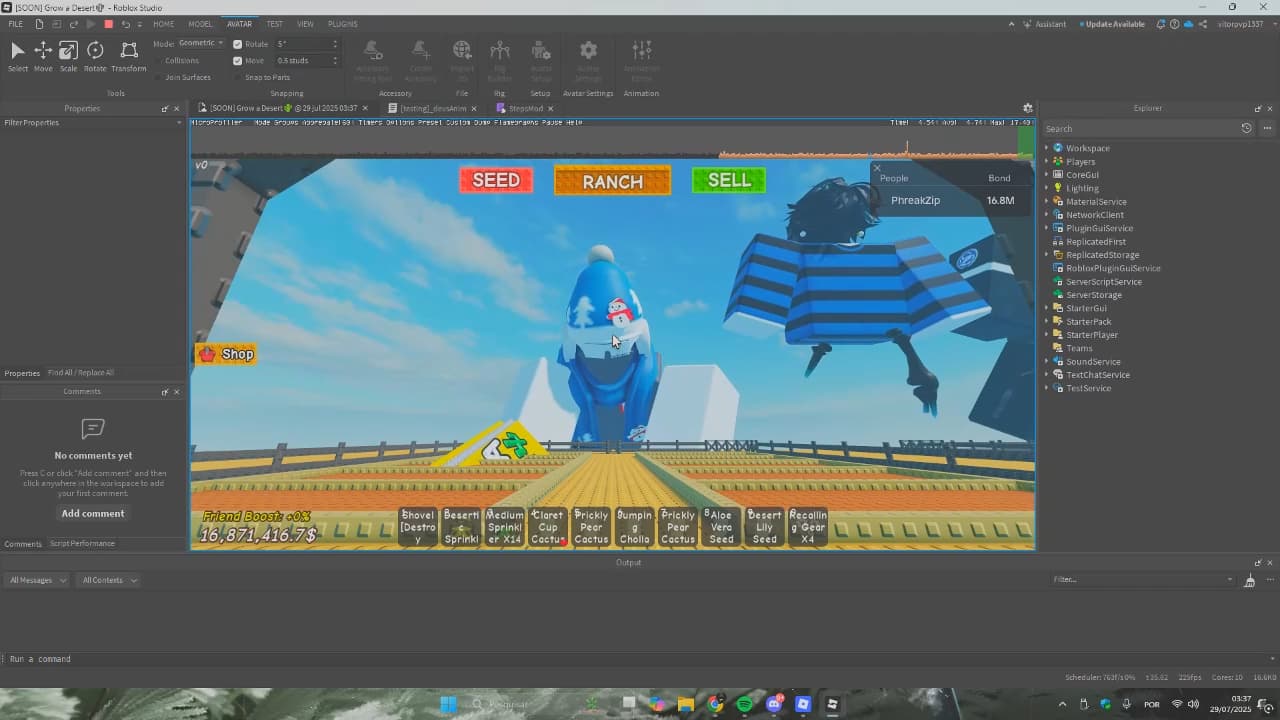Open viewport settings gear icon

pyautogui.click(x=1027, y=108)
